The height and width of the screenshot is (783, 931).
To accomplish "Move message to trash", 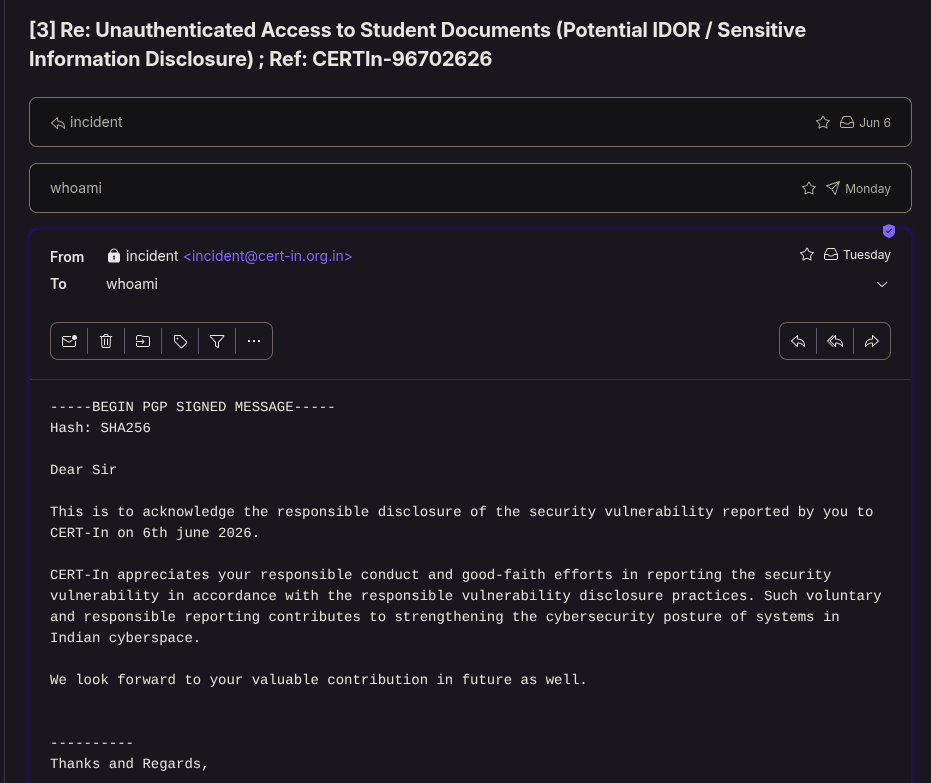I will pyautogui.click(x=106, y=341).
